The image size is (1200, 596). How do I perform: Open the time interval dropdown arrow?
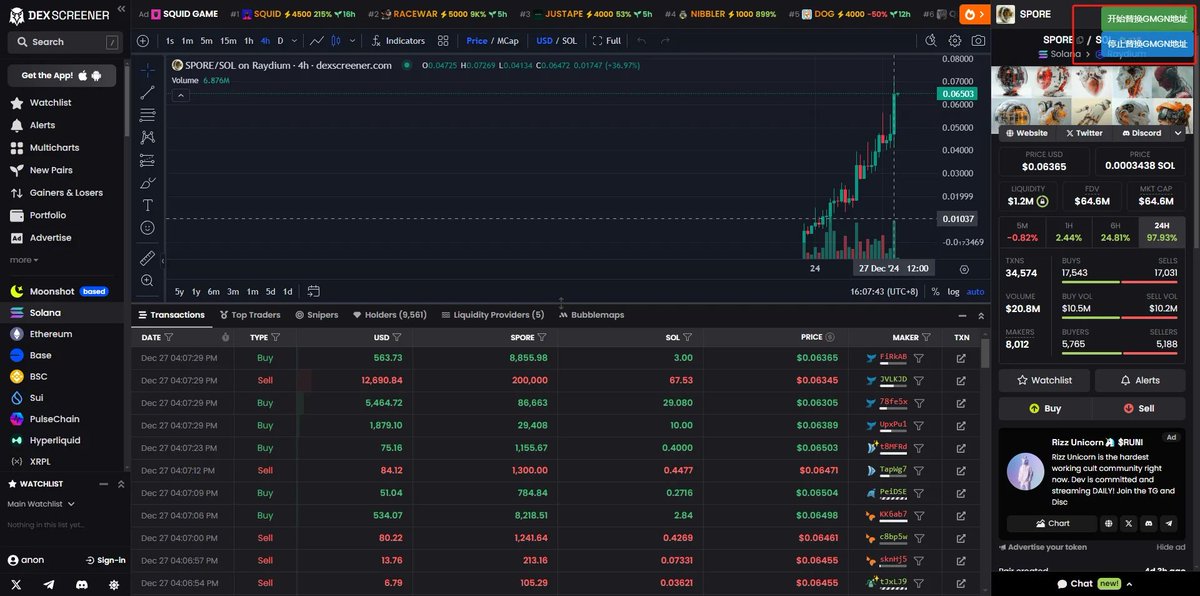point(293,41)
